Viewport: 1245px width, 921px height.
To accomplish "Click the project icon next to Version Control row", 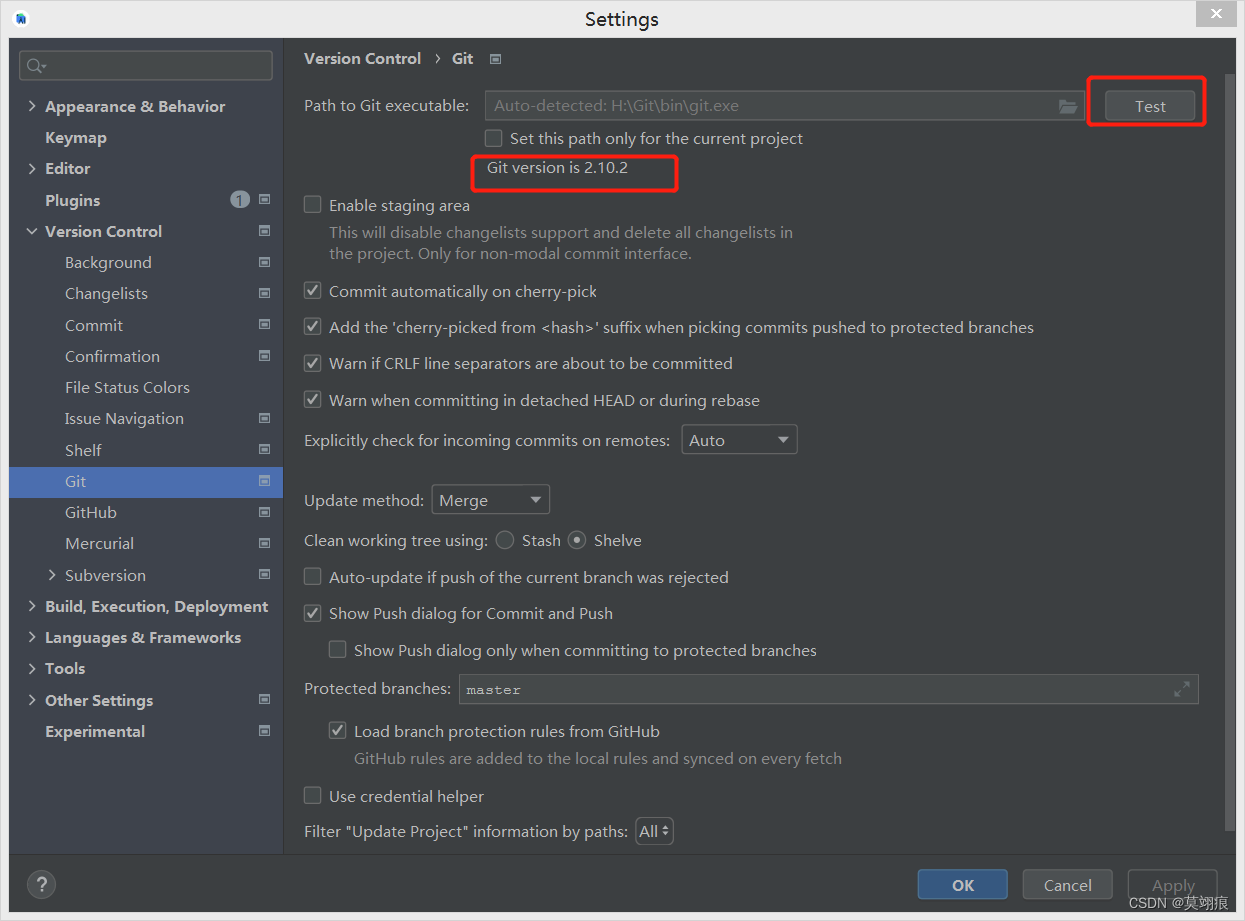I will (264, 231).
